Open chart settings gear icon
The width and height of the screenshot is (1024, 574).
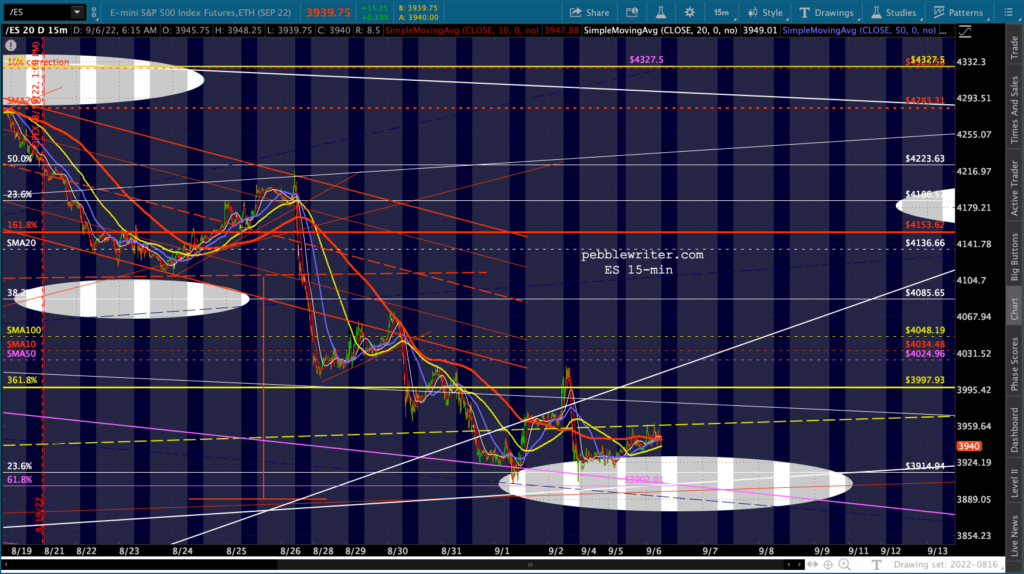689,13
